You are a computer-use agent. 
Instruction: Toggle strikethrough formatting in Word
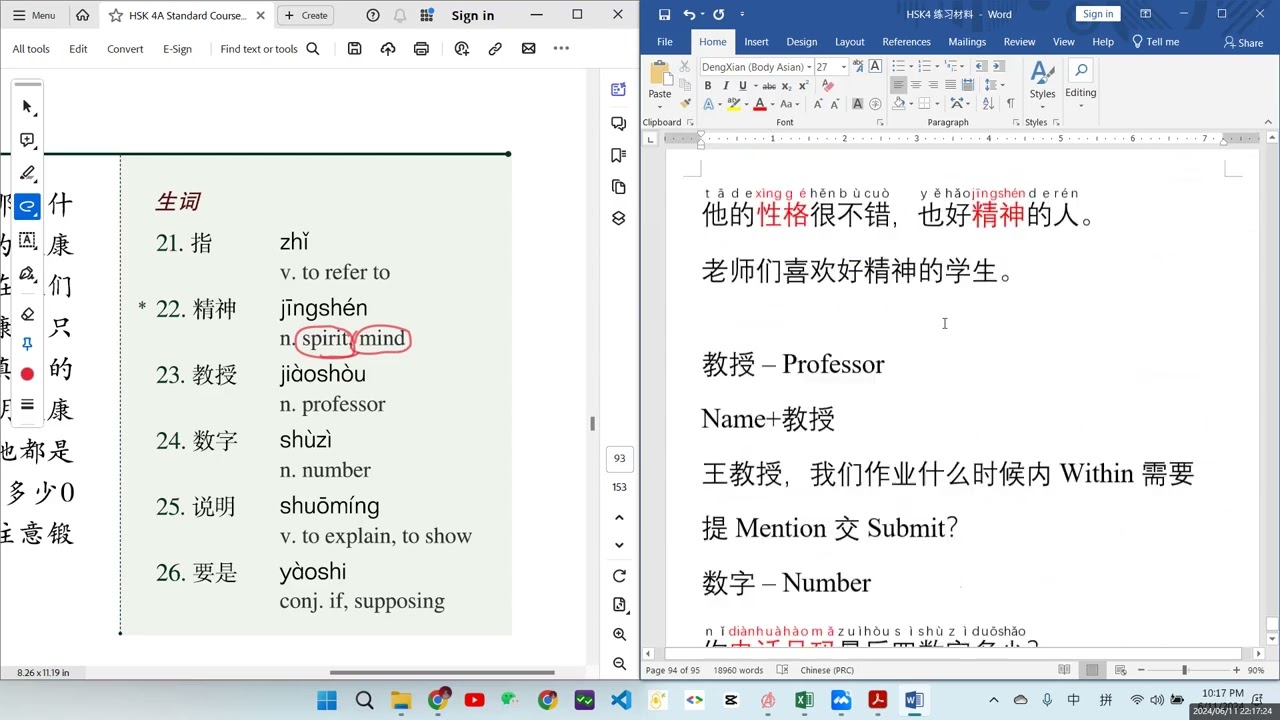point(769,86)
